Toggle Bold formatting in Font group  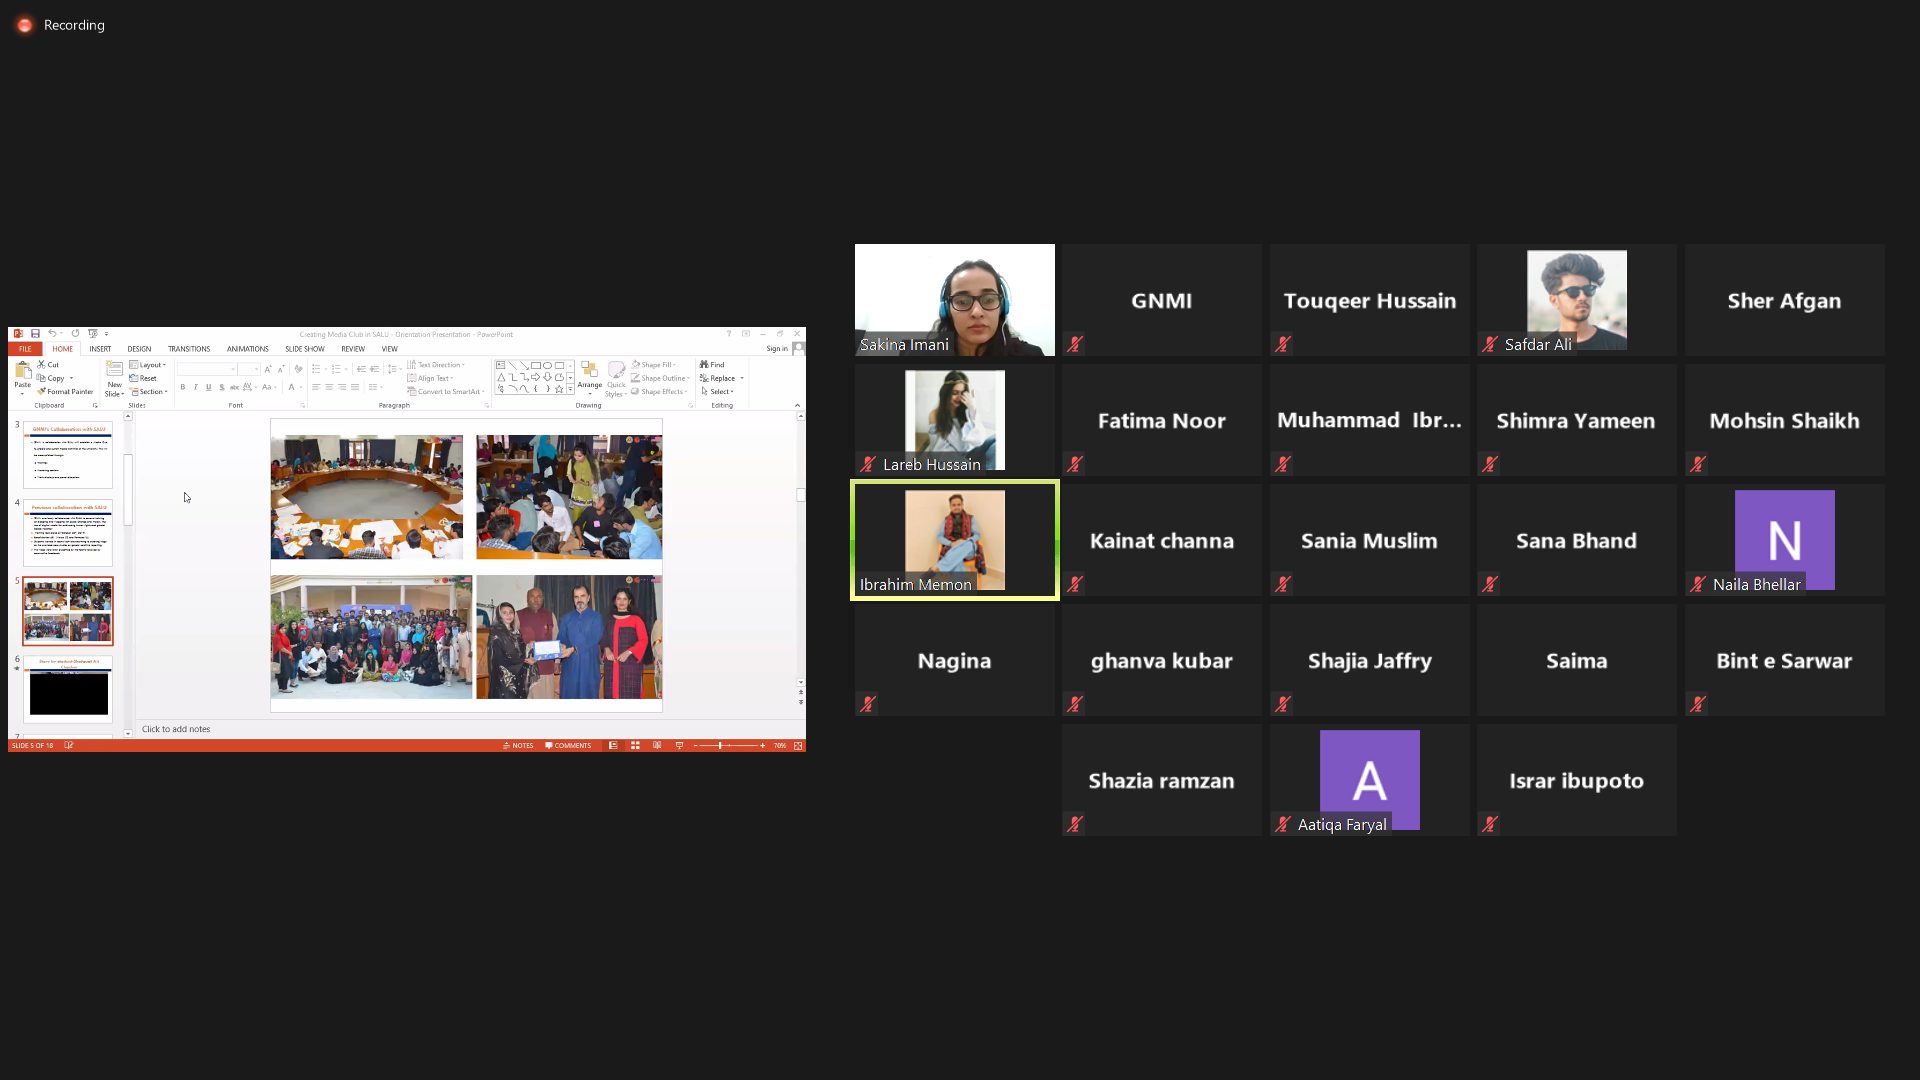click(183, 388)
